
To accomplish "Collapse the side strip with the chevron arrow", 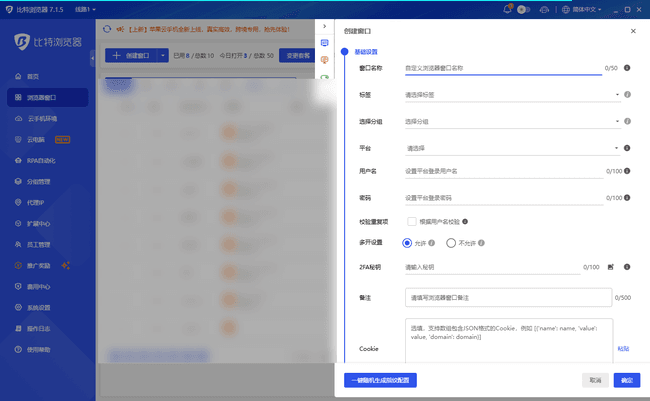I will (x=325, y=26).
